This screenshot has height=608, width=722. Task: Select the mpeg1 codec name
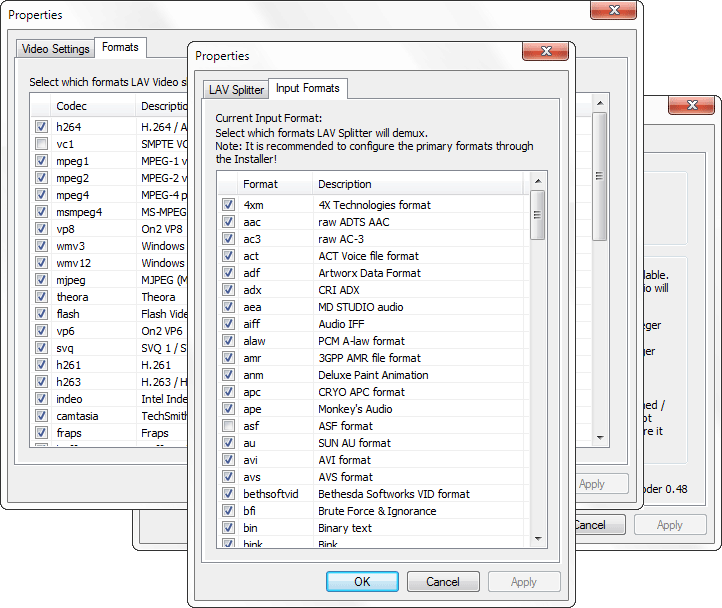[72, 161]
